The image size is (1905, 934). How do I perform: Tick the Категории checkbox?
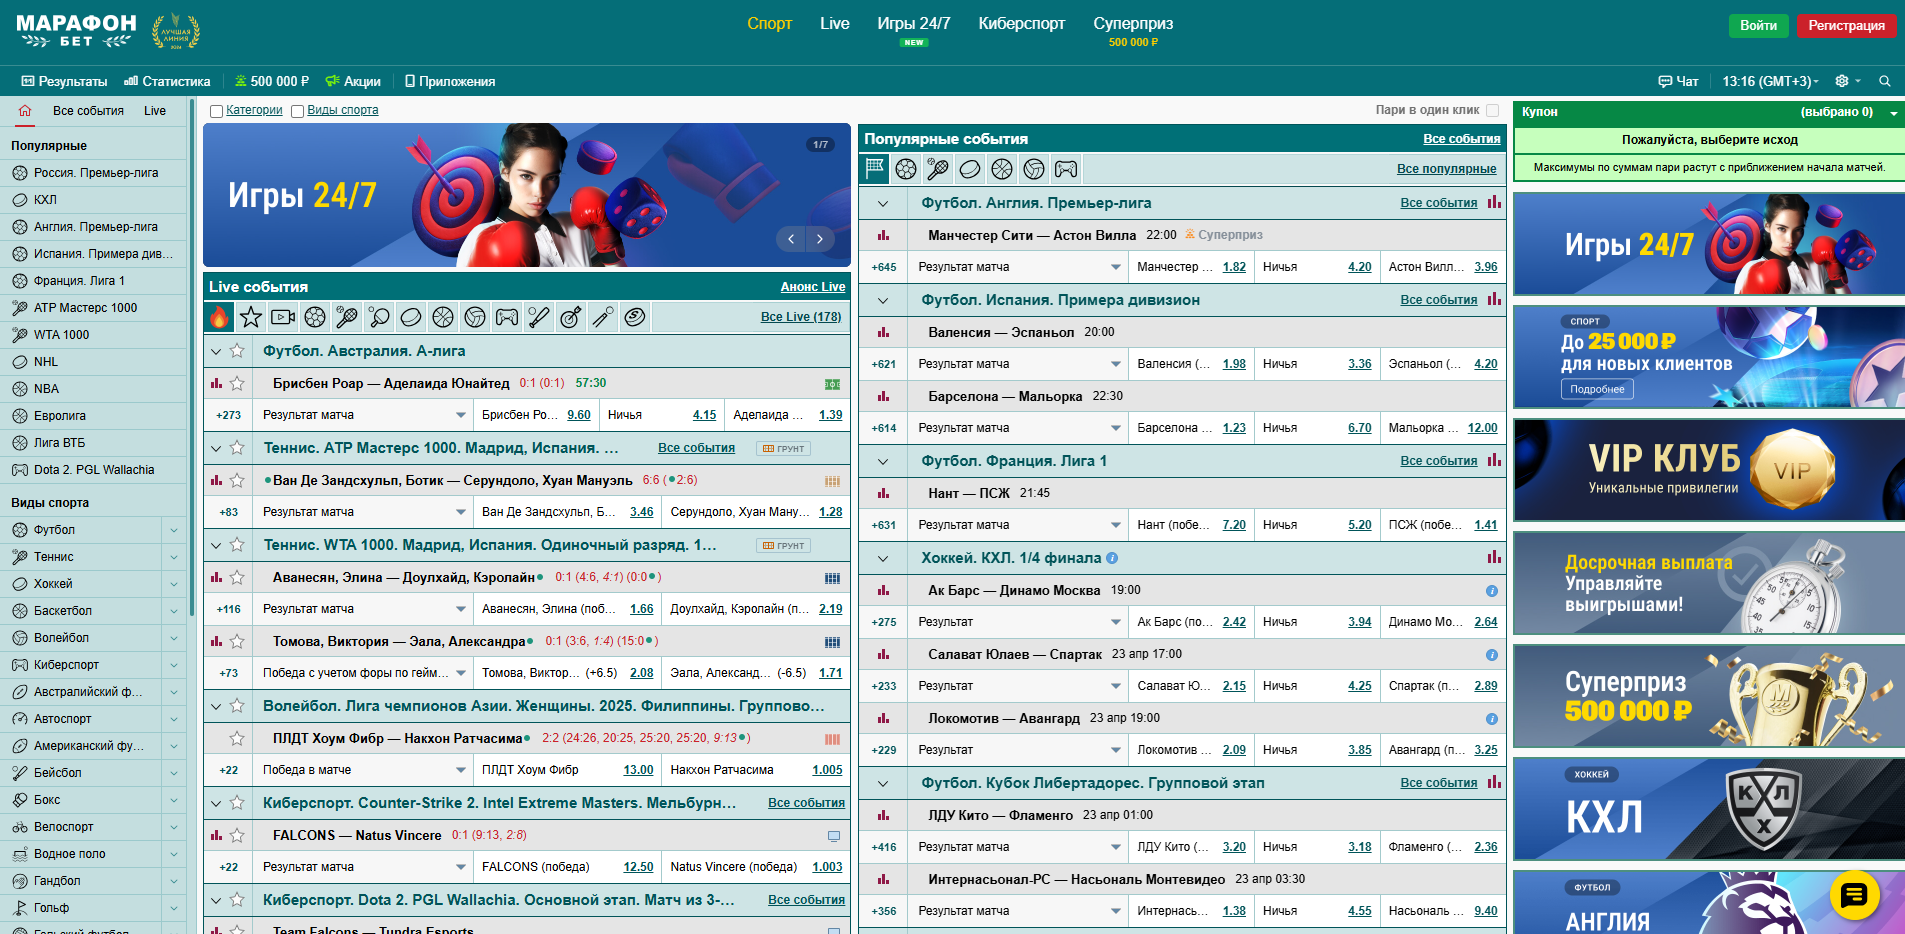coord(216,111)
